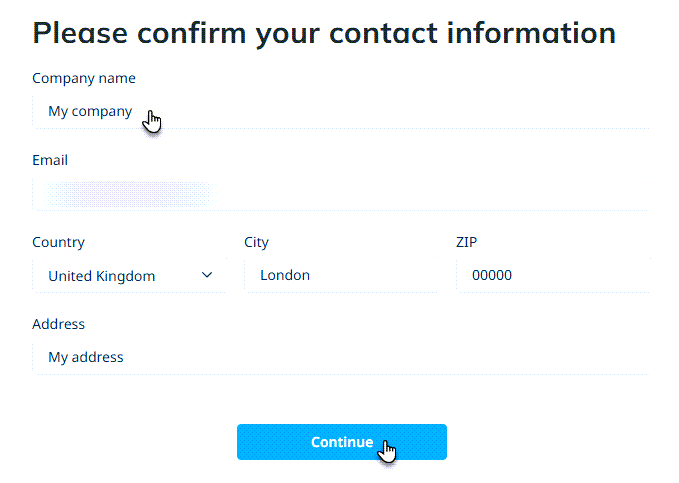Screen dimensions: 679x483
Task: Click the Continue button
Action: pos(341,442)
